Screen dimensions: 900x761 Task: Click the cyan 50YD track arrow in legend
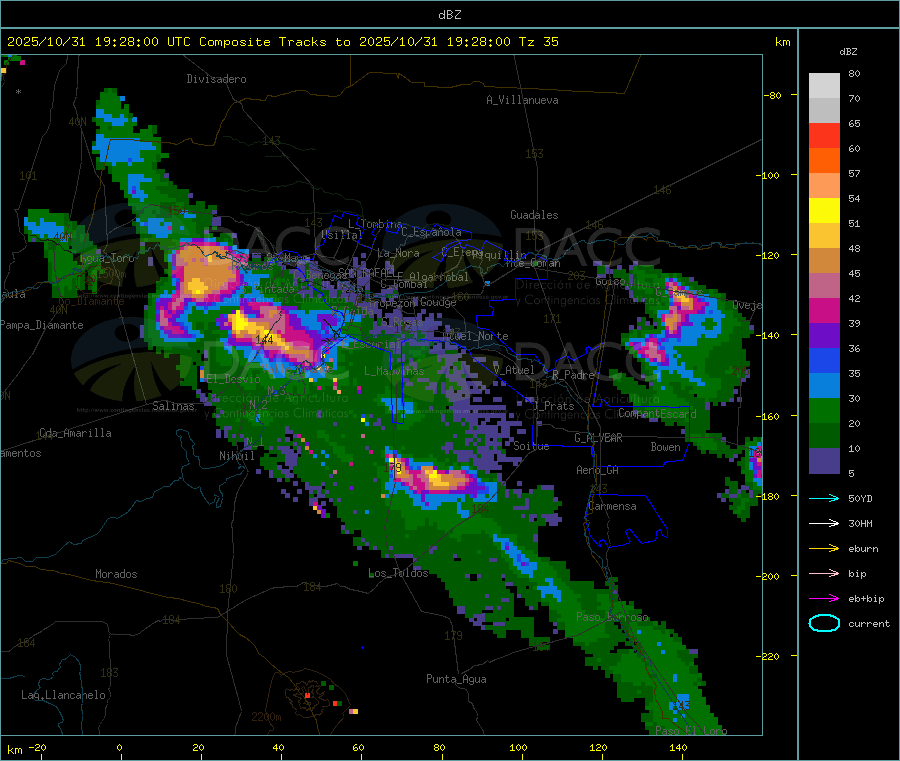tap(824, 498)
